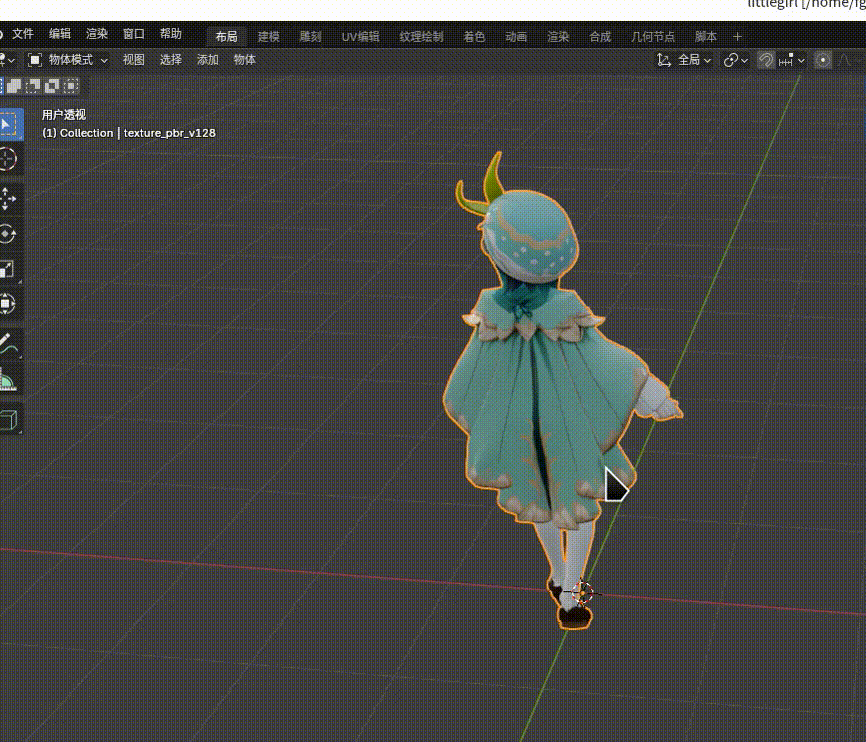Switch to the 雕刻 workspace tab
The width and height of the screenshot is (866, 742).
(310, 36)
